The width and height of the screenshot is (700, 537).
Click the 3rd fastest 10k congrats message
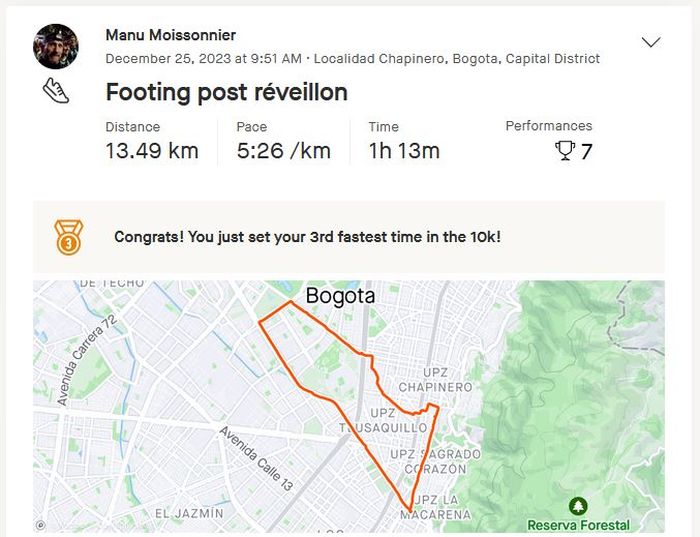click(307, 237)
